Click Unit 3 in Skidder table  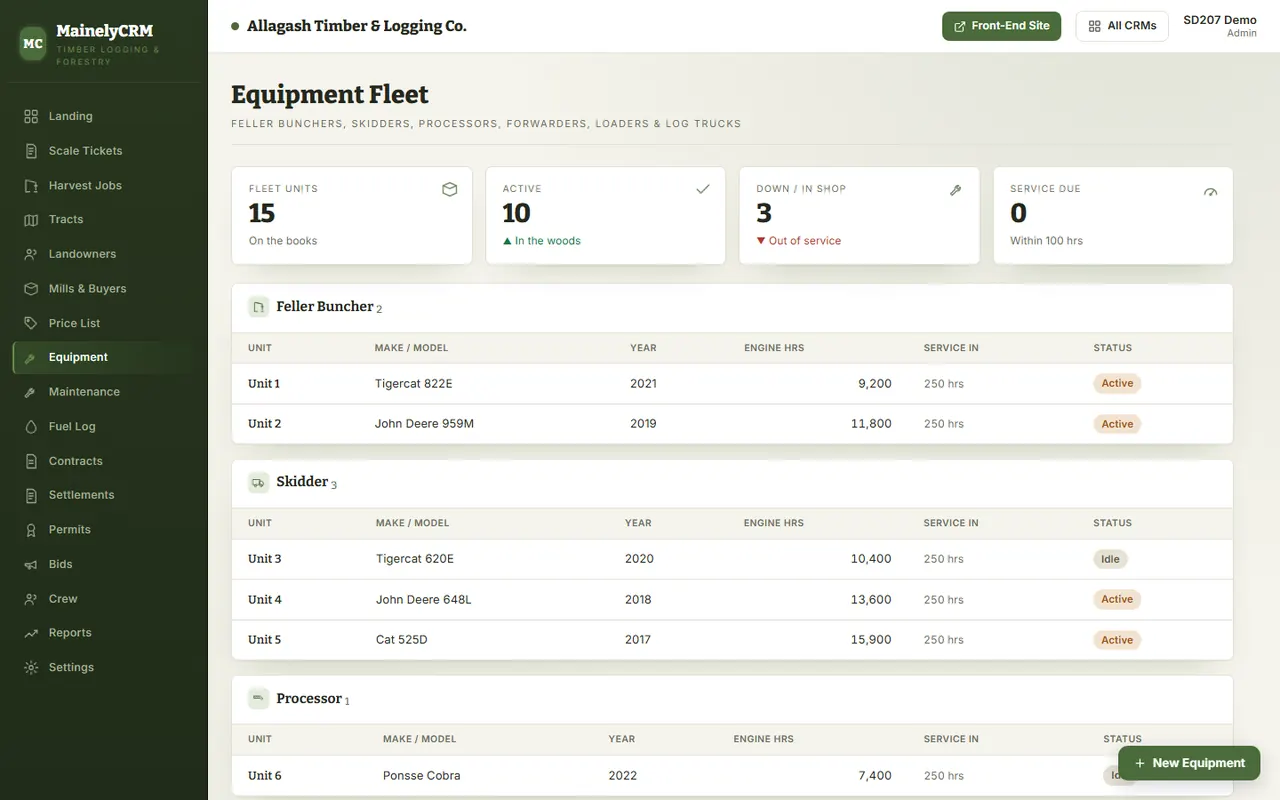pos(265,559)
